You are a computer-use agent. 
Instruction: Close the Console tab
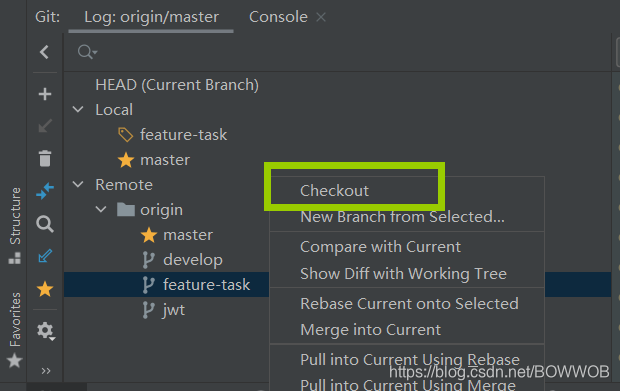tap(321, 17)
